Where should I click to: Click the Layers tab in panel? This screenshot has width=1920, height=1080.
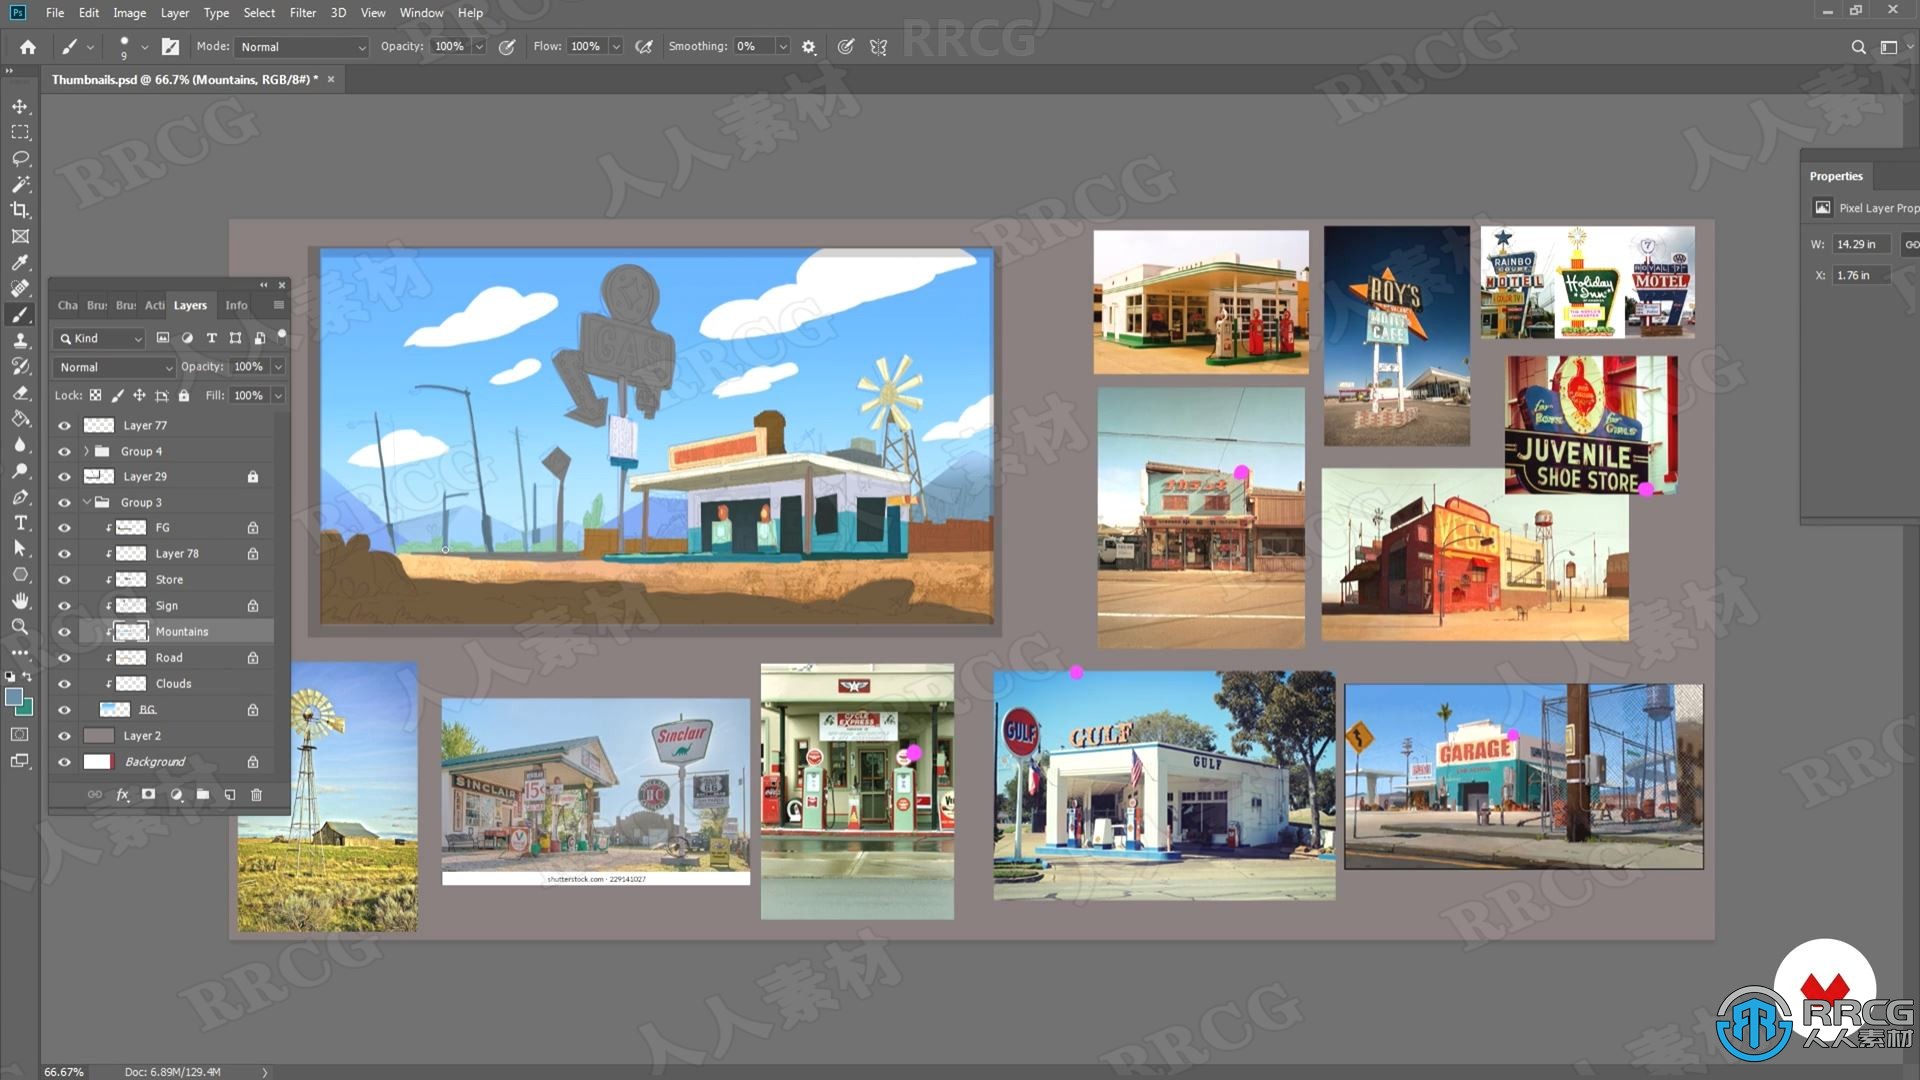[191, 305]
